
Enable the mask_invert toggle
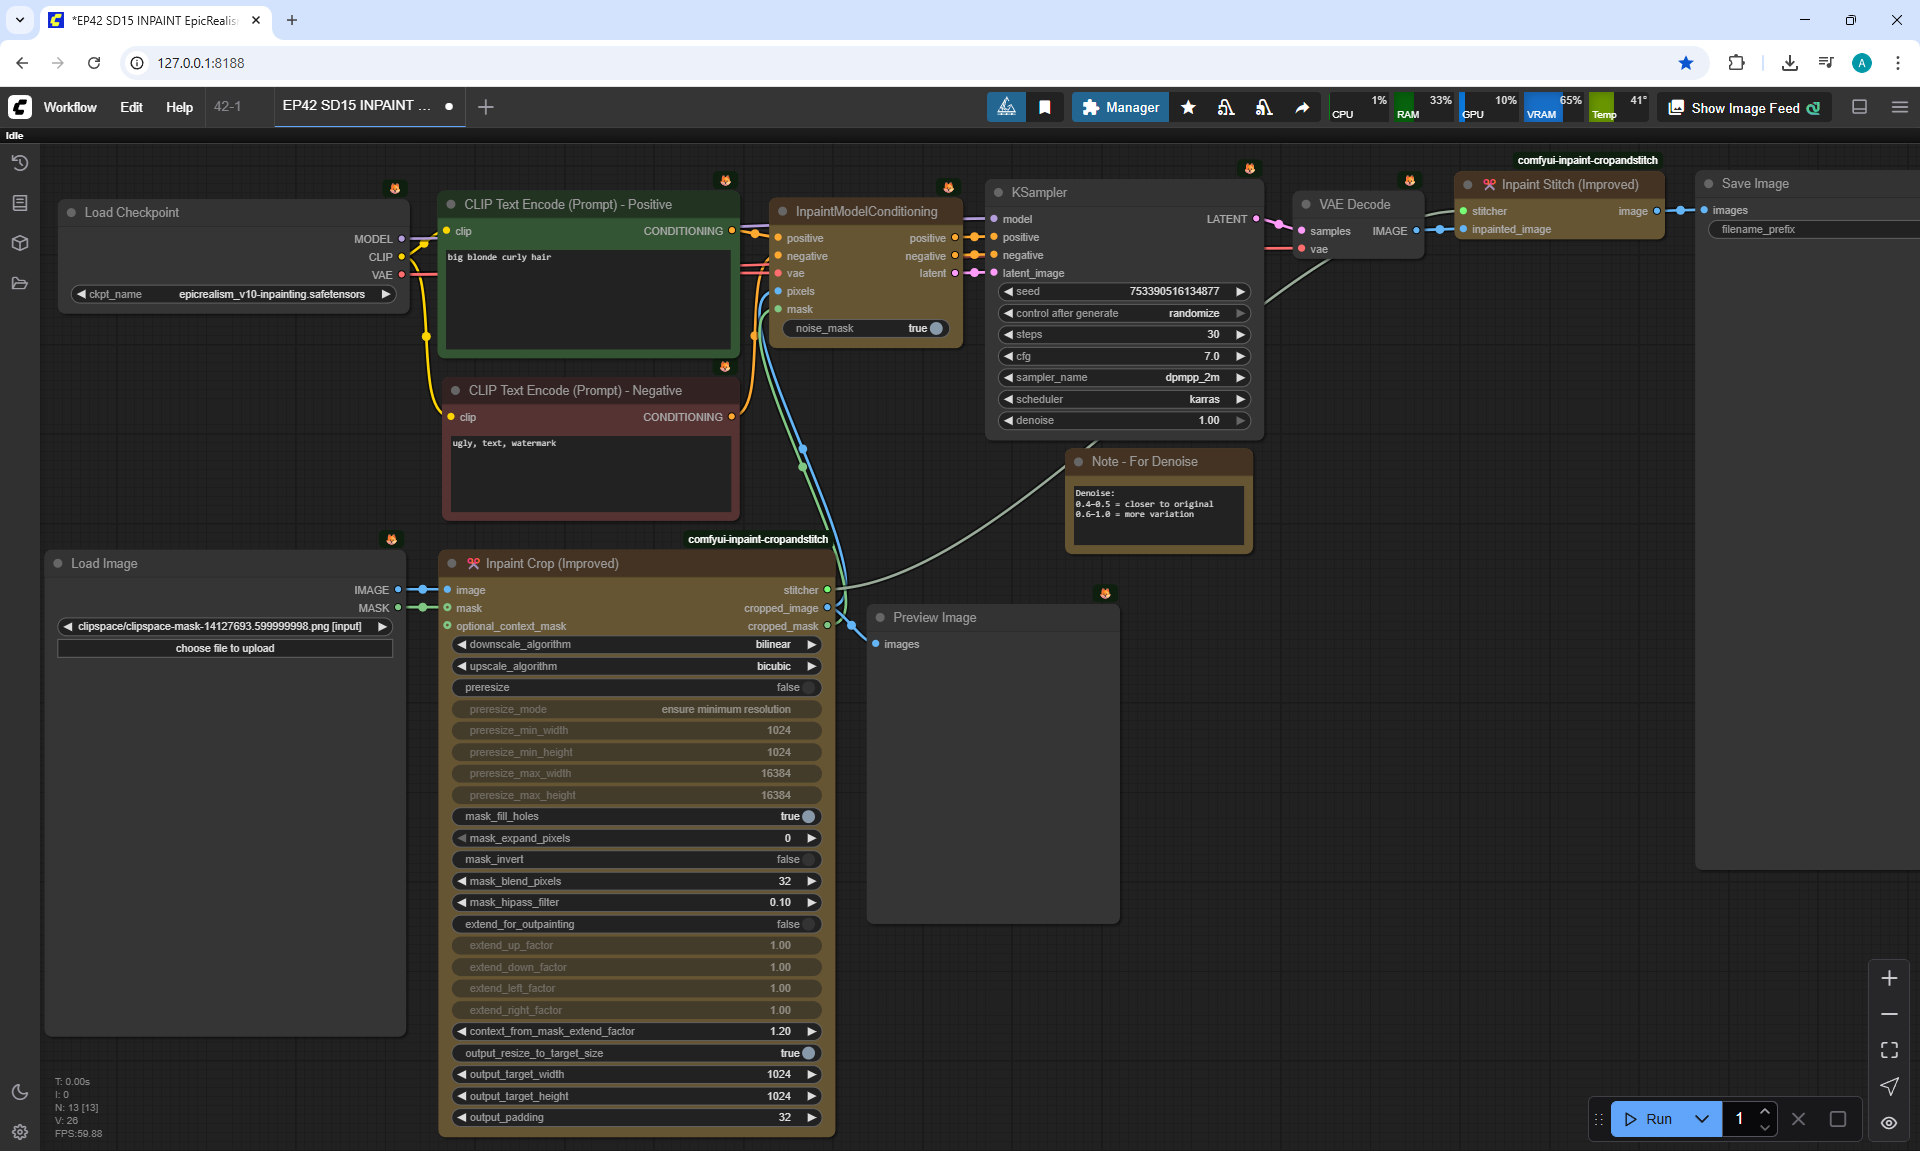pos(808,859)
